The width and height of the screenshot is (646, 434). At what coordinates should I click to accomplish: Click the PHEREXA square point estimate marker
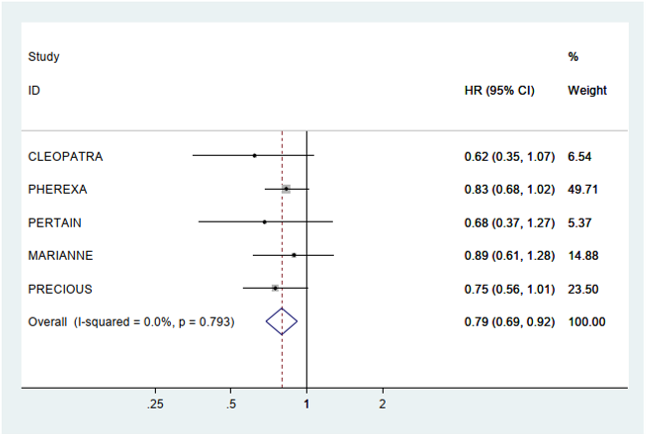tap(286, 188)
